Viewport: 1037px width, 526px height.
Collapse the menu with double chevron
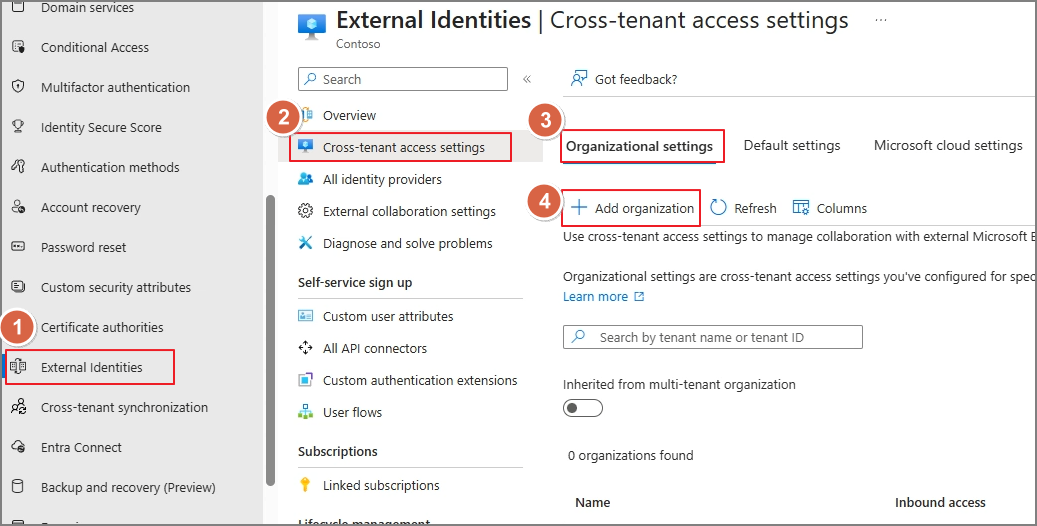pos(527,79)
